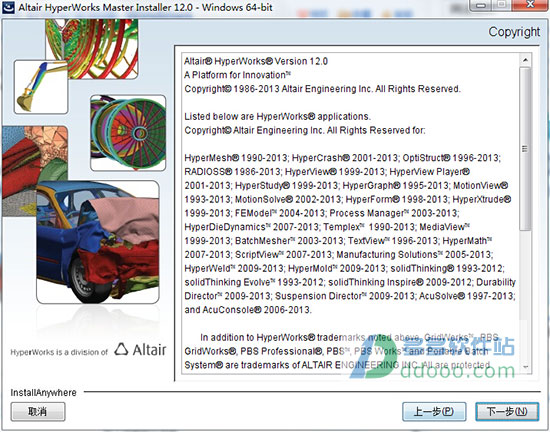The image size is (550, 432).
Task: Click the scrollbar down arrow in copyright text
Action: pyautogui.click(x=525, y=367)
